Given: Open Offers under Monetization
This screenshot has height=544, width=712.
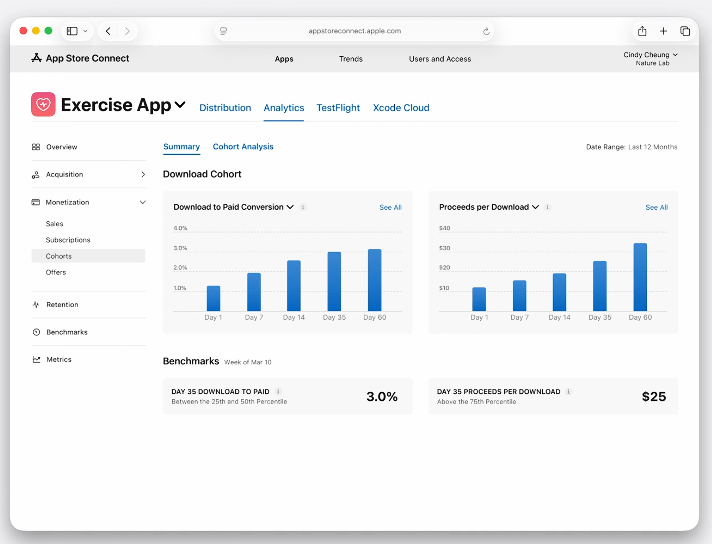Looking at the screenshot, I should point(56,272).
